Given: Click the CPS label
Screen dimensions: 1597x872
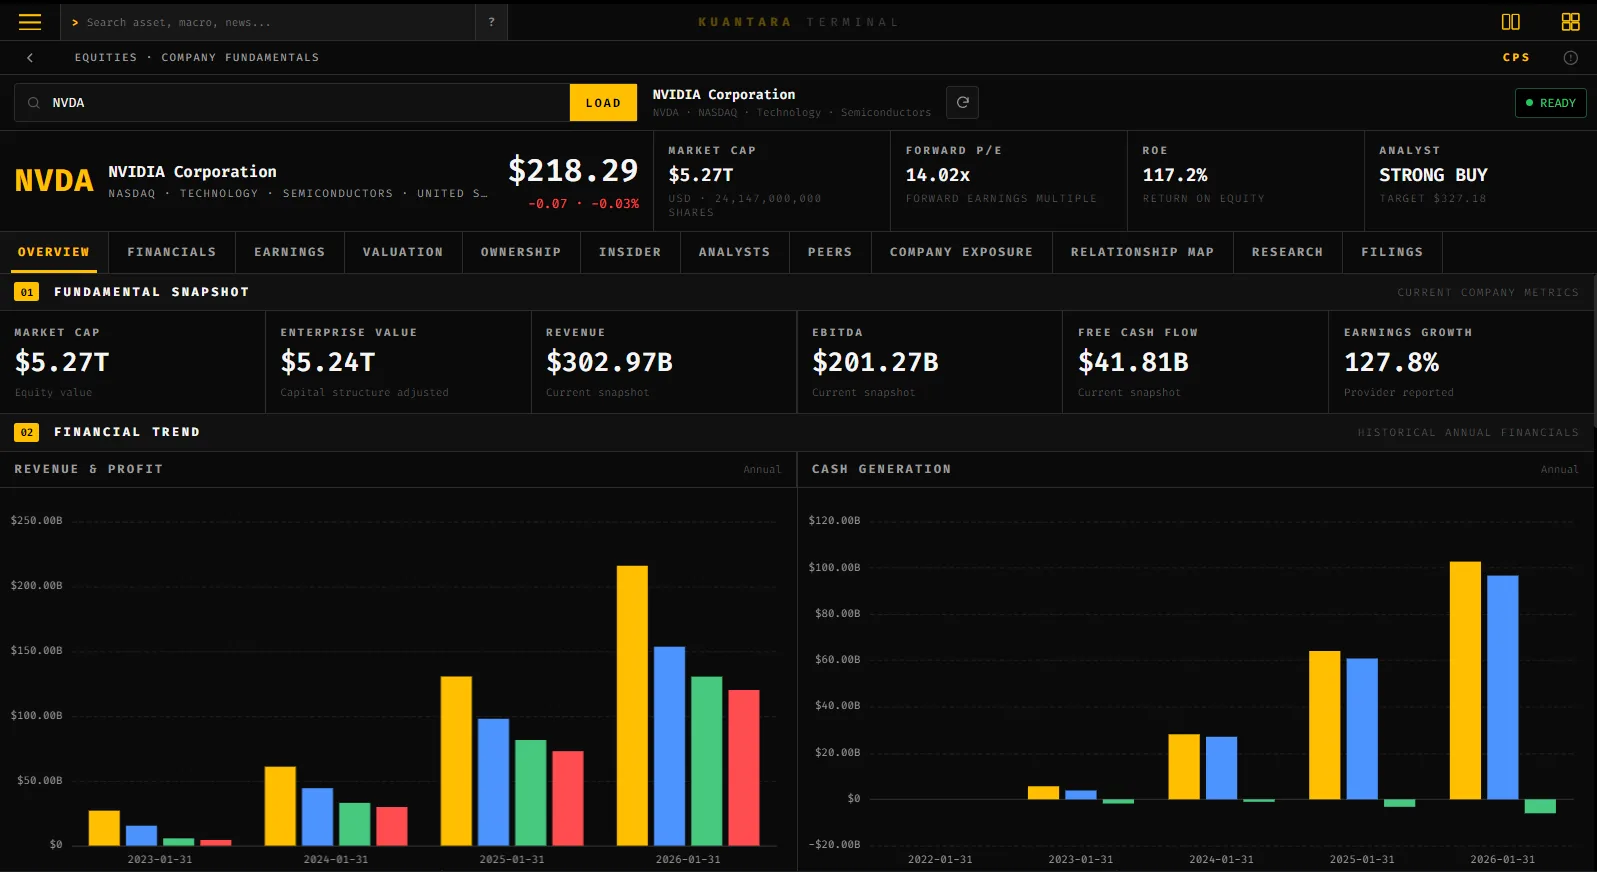Looking at the screenshot, I should [x=1516, y=58].
